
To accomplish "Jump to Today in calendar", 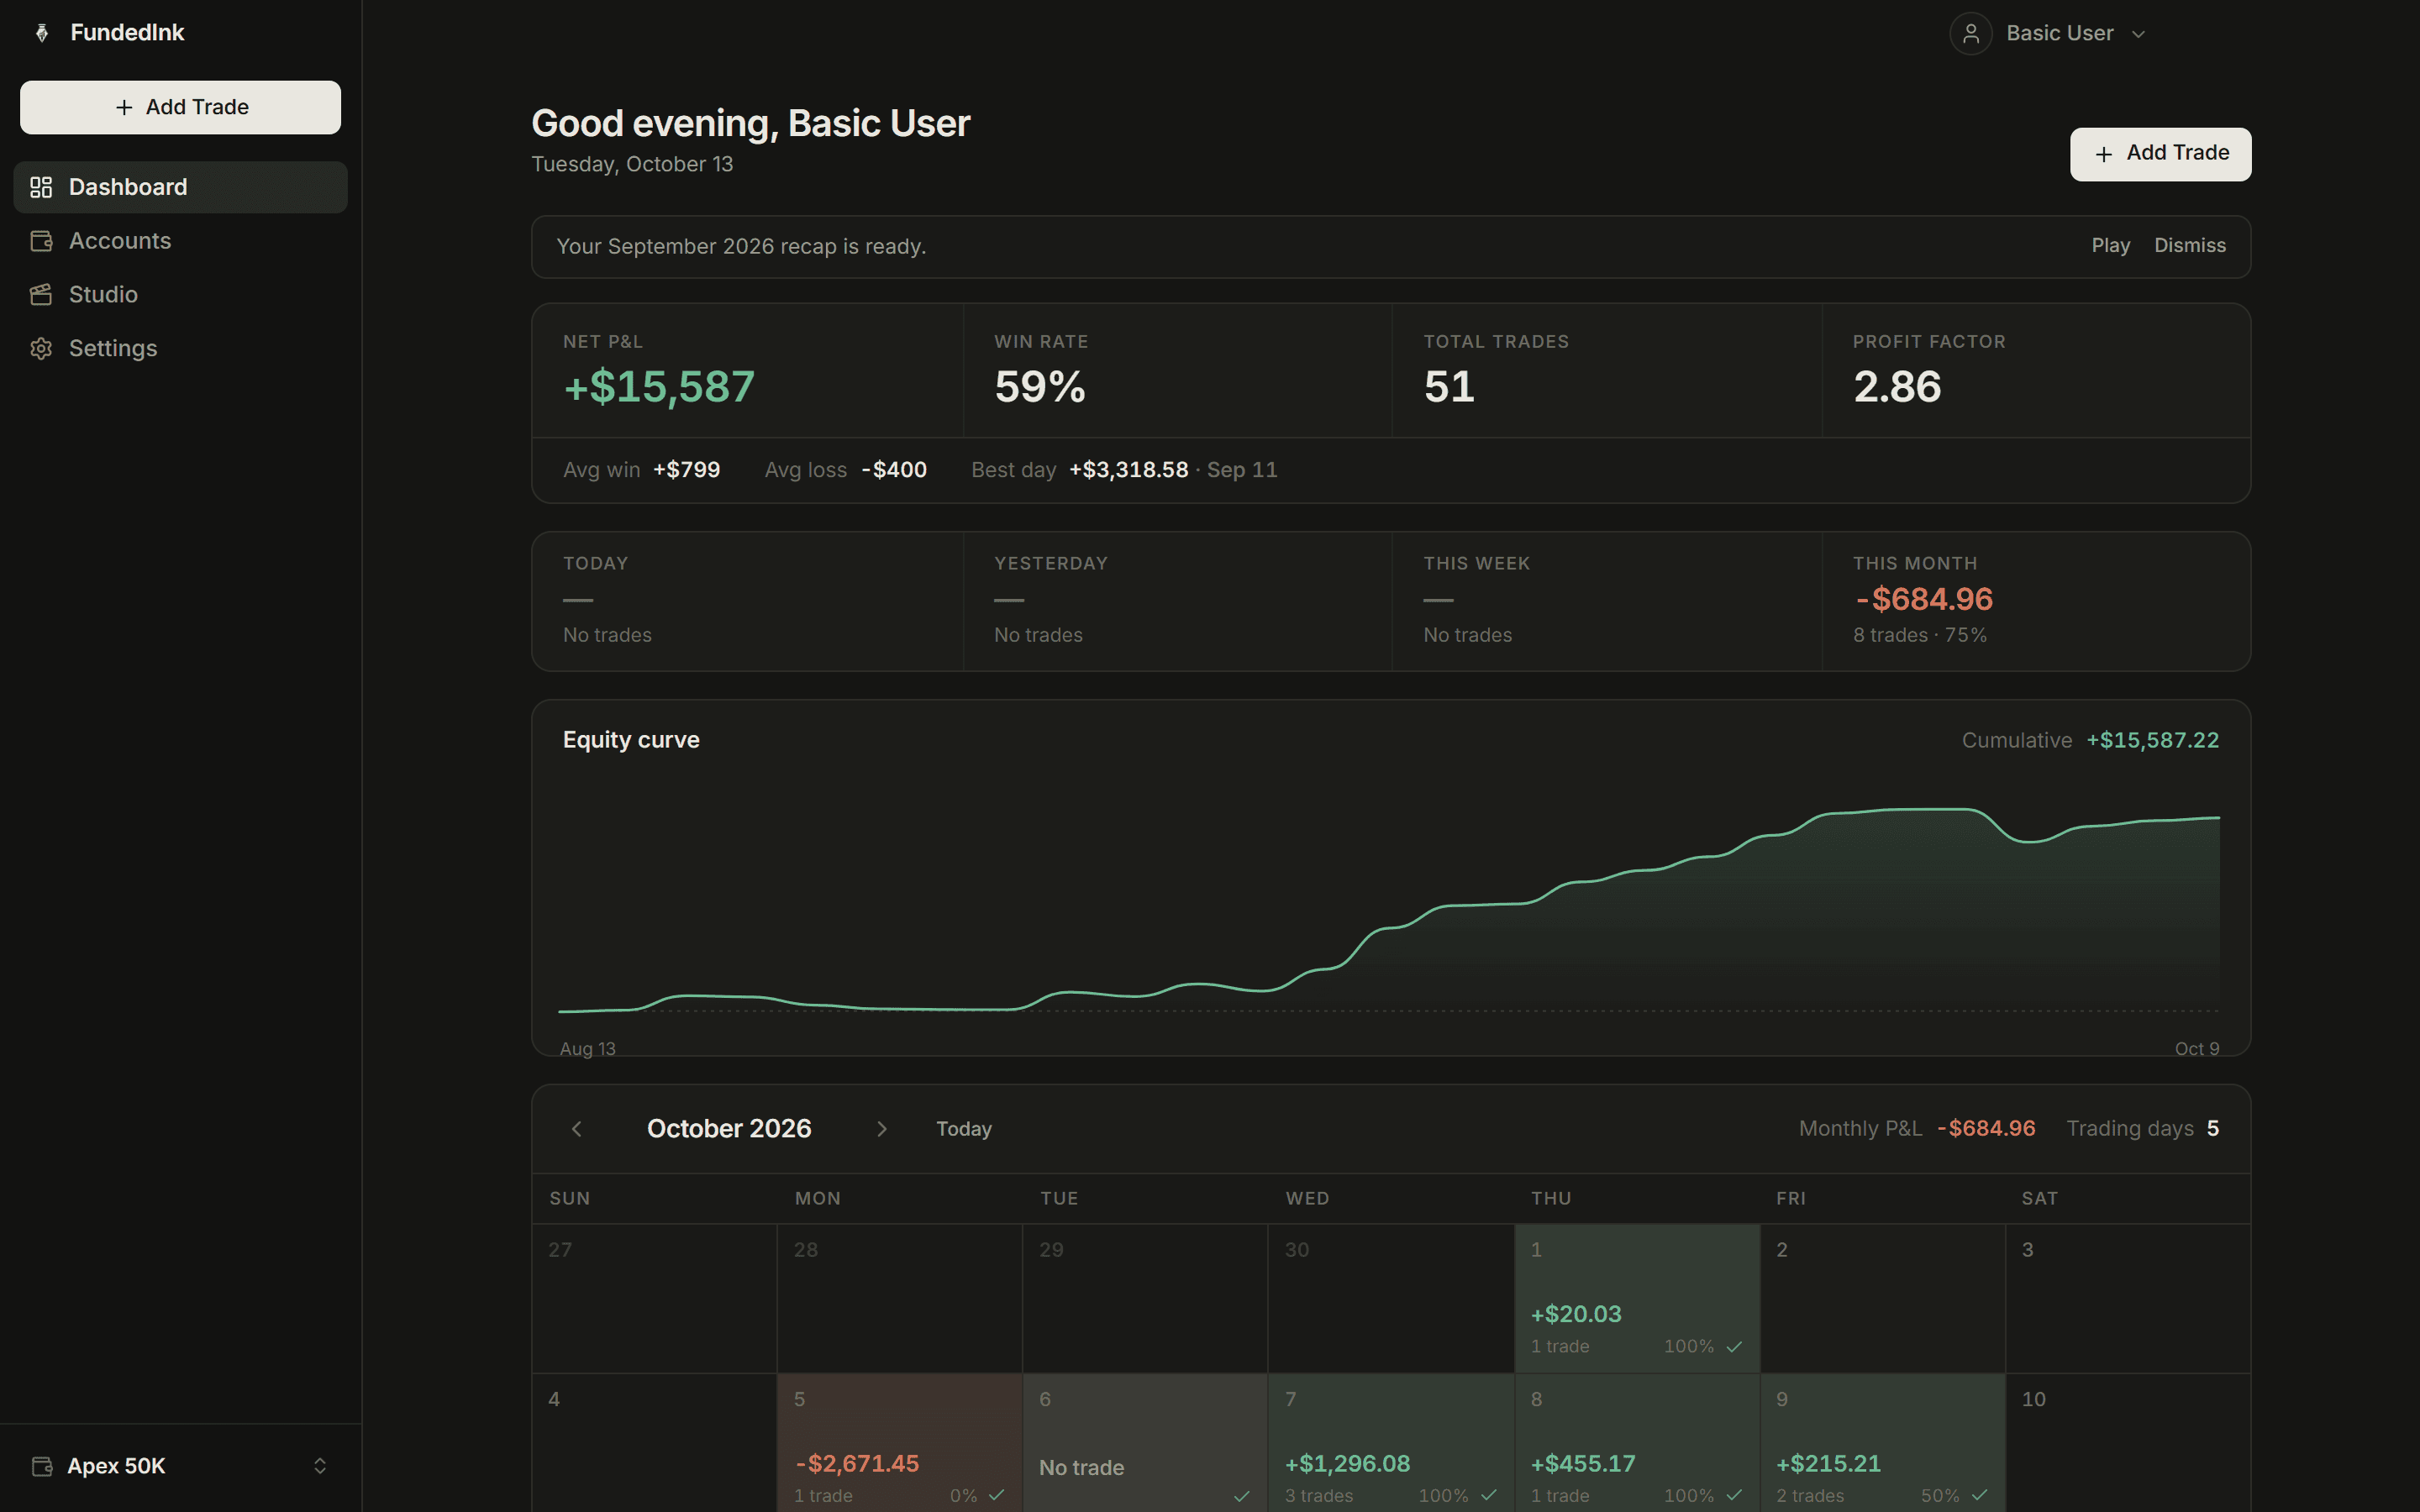I will (963, 1129).
